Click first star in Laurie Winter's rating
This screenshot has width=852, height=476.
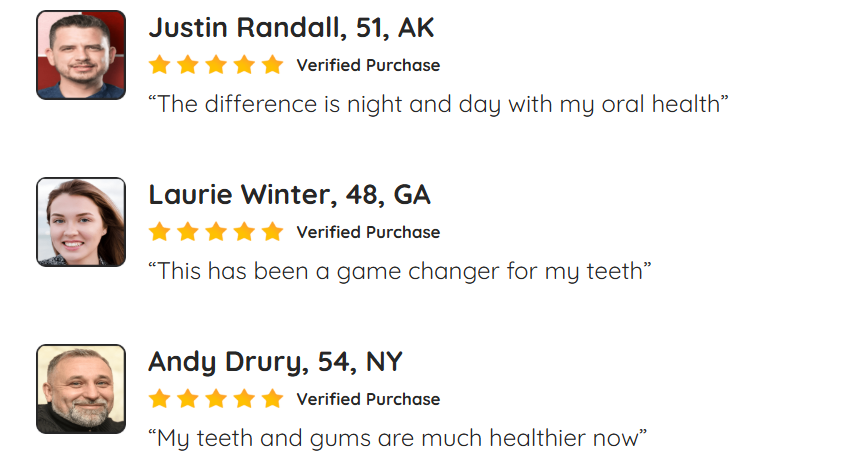pos(159,233)
